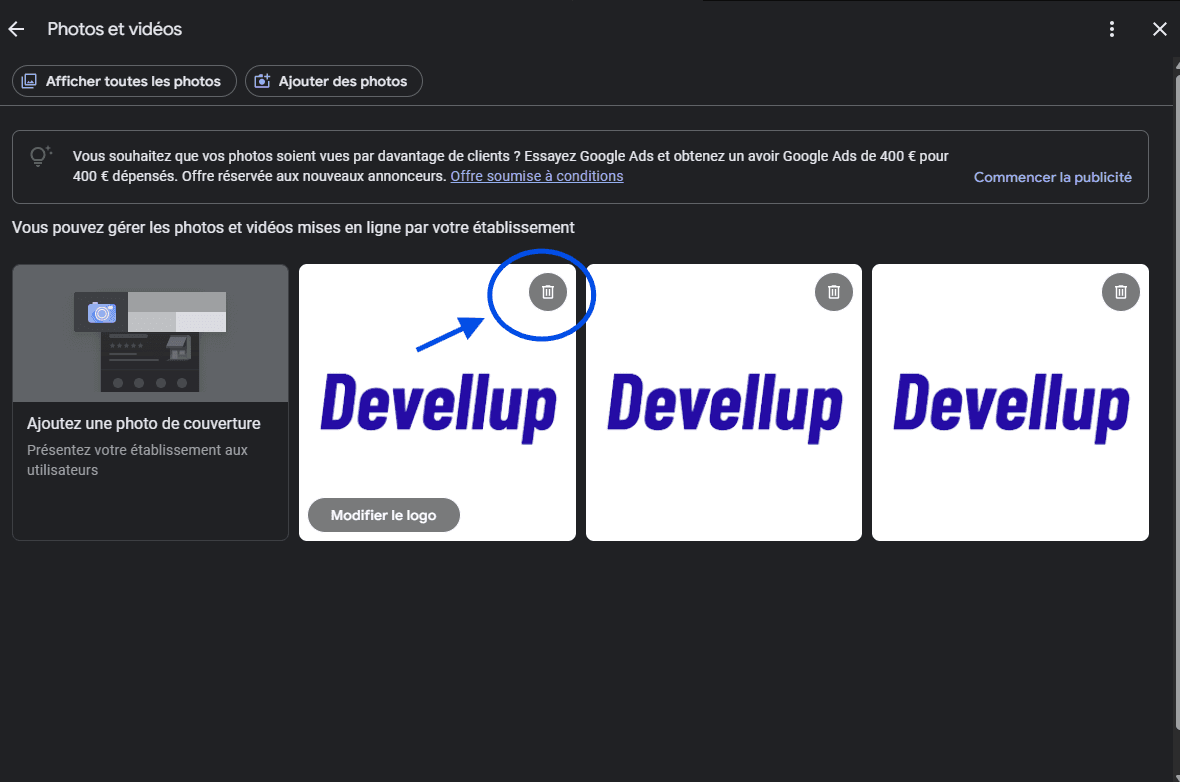Click the lightbulb icon in the Ads banner
The height and width of the screenshot is (782, 1180).
[40, 155]
